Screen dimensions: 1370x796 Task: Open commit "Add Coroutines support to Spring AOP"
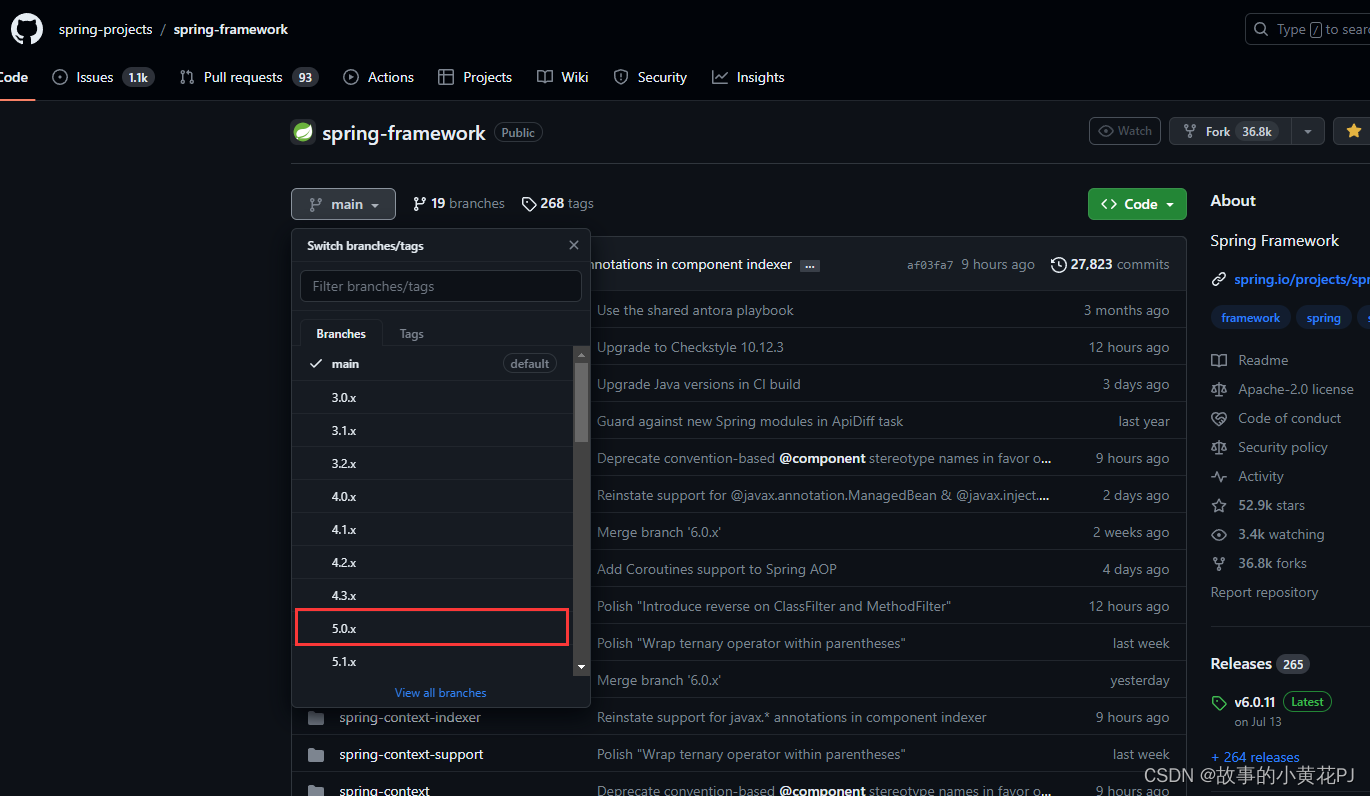717,569
